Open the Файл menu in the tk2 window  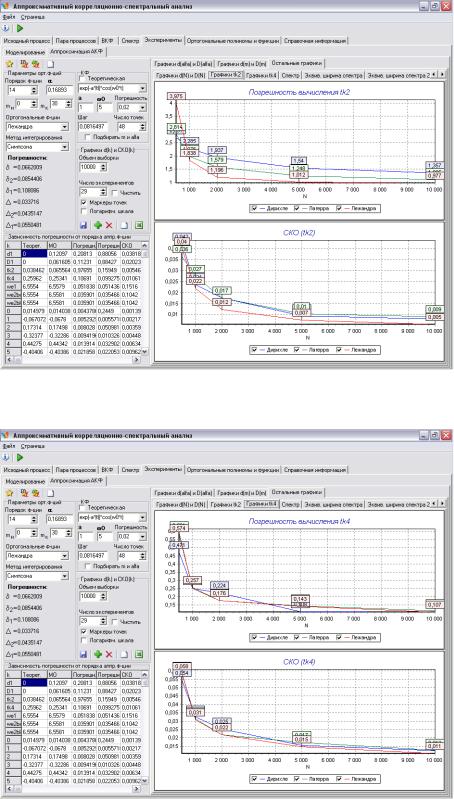point(9,17)
